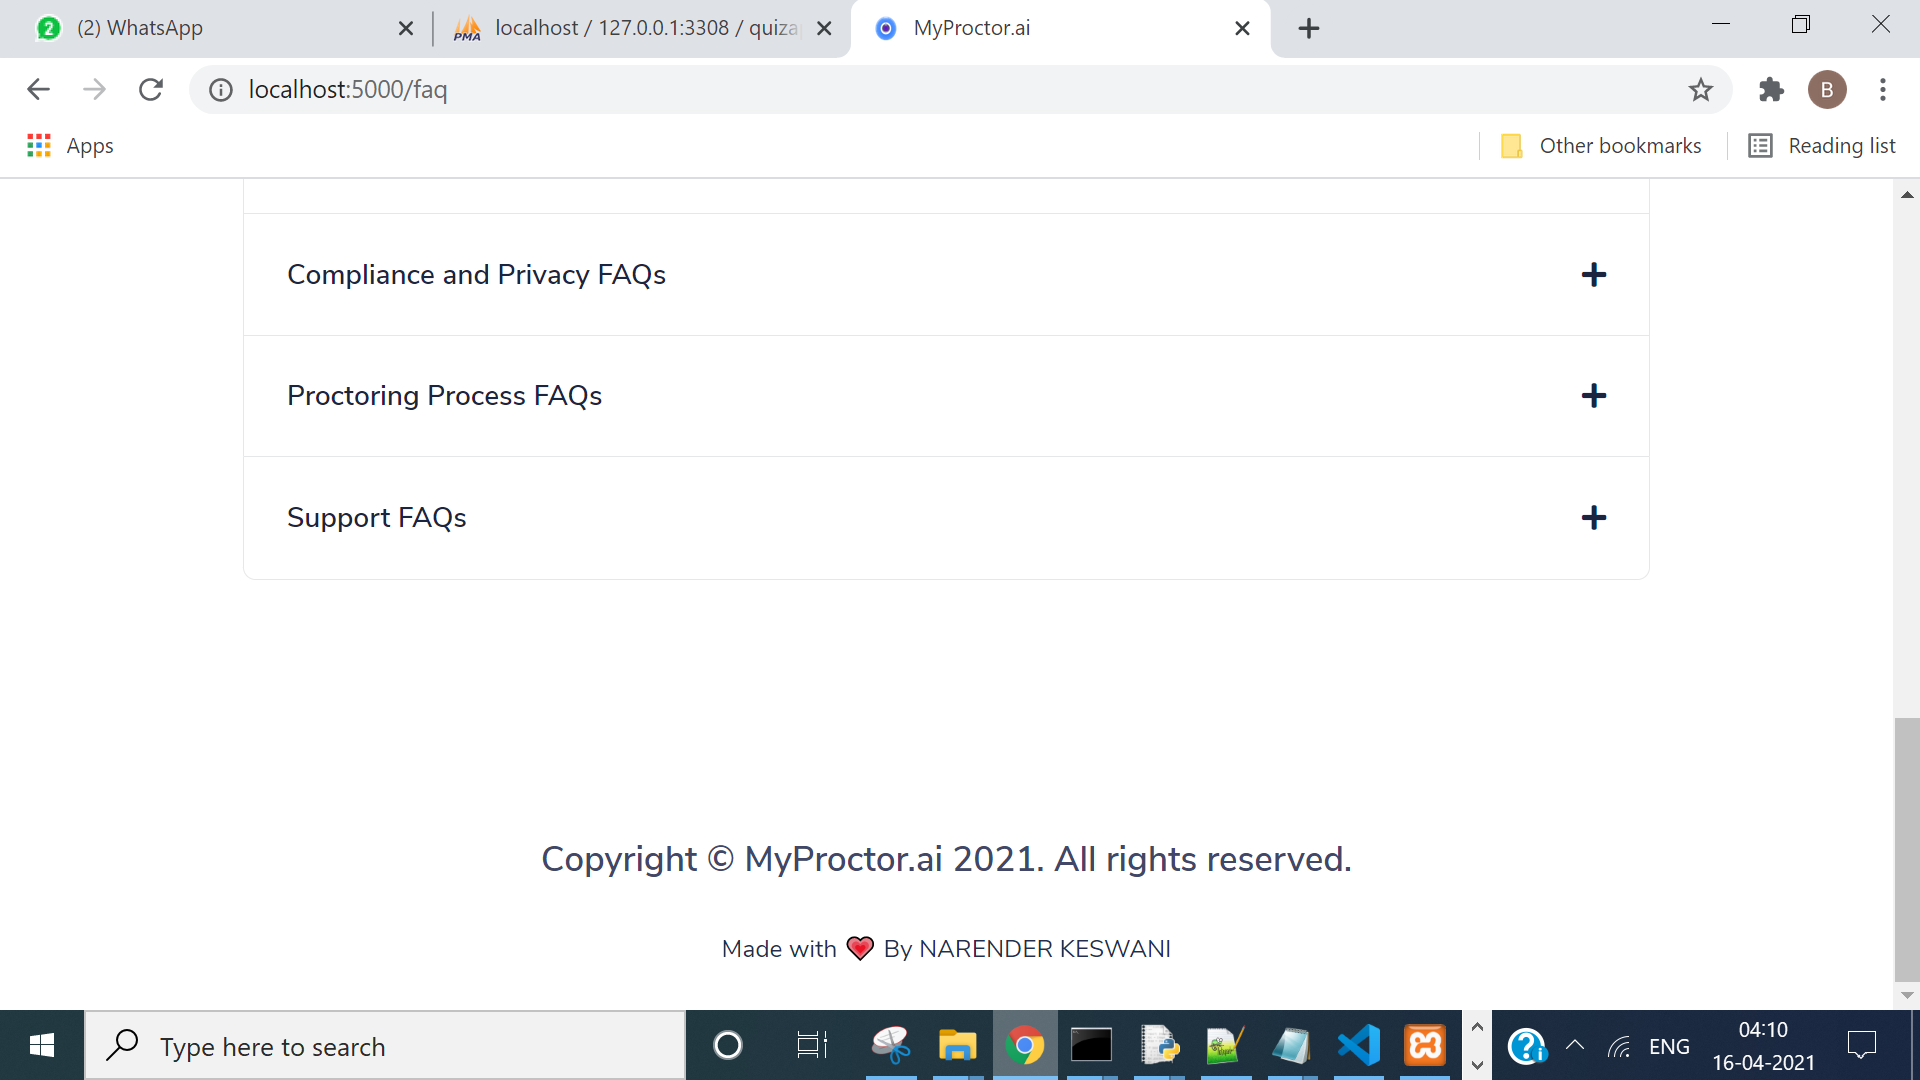
Task: Open Visual Studio Code from taskbar
Action: [1359, 1046]
